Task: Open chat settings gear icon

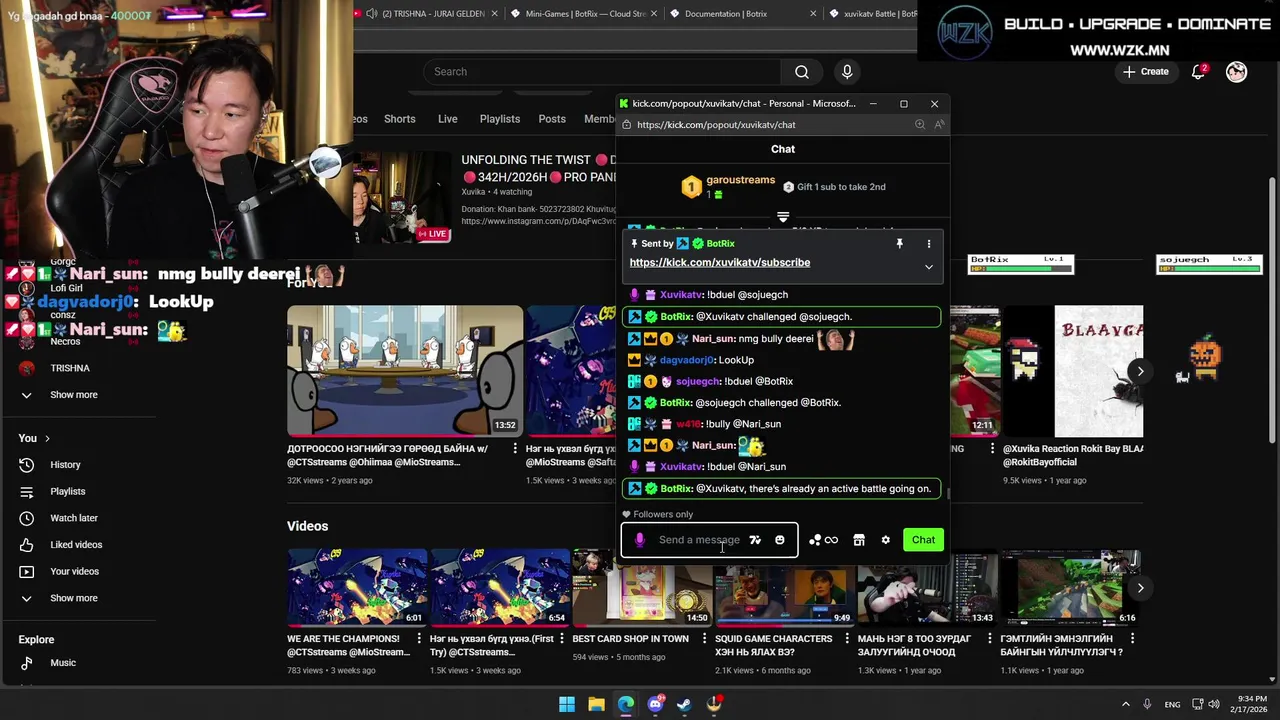Action: (885, 540)
